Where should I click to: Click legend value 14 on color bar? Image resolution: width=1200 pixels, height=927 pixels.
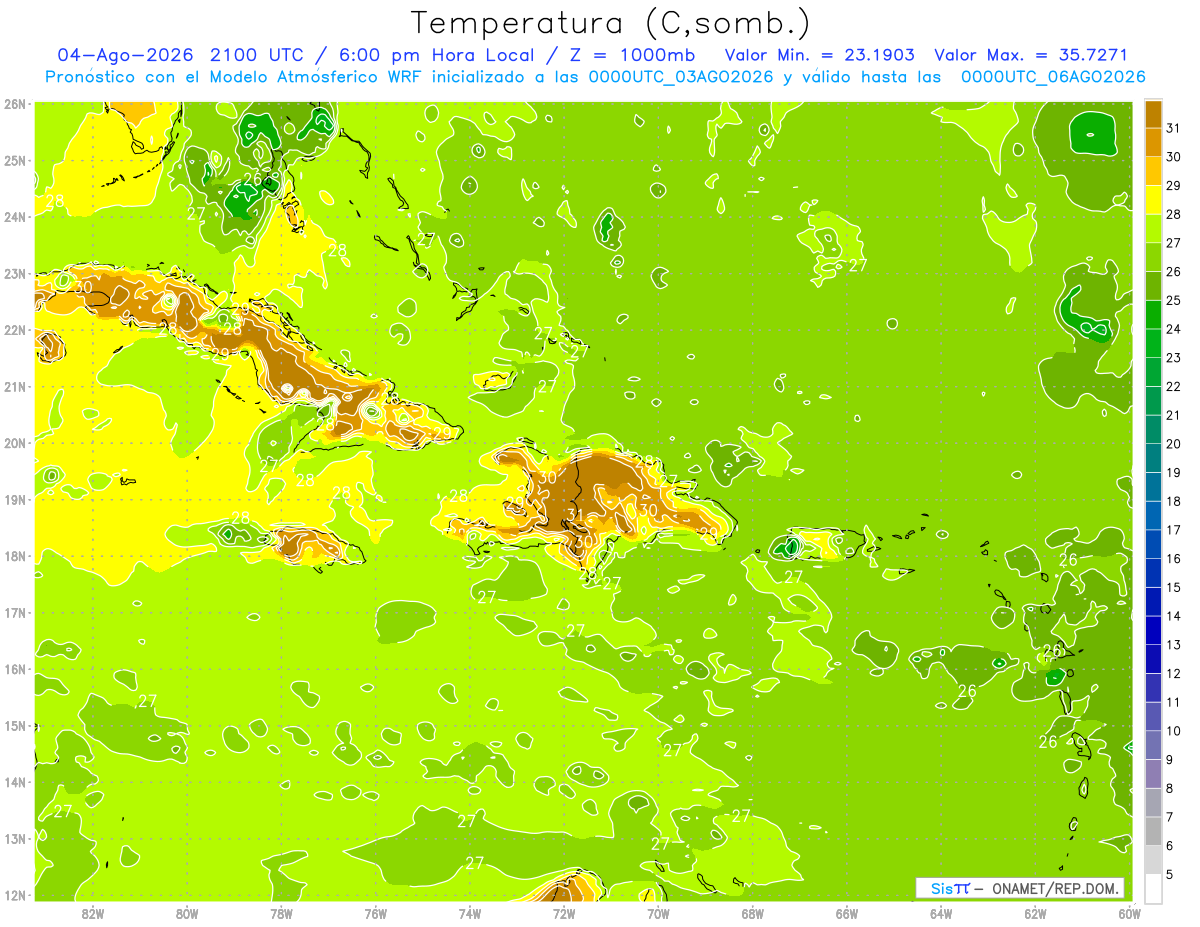click(1173, 616)
